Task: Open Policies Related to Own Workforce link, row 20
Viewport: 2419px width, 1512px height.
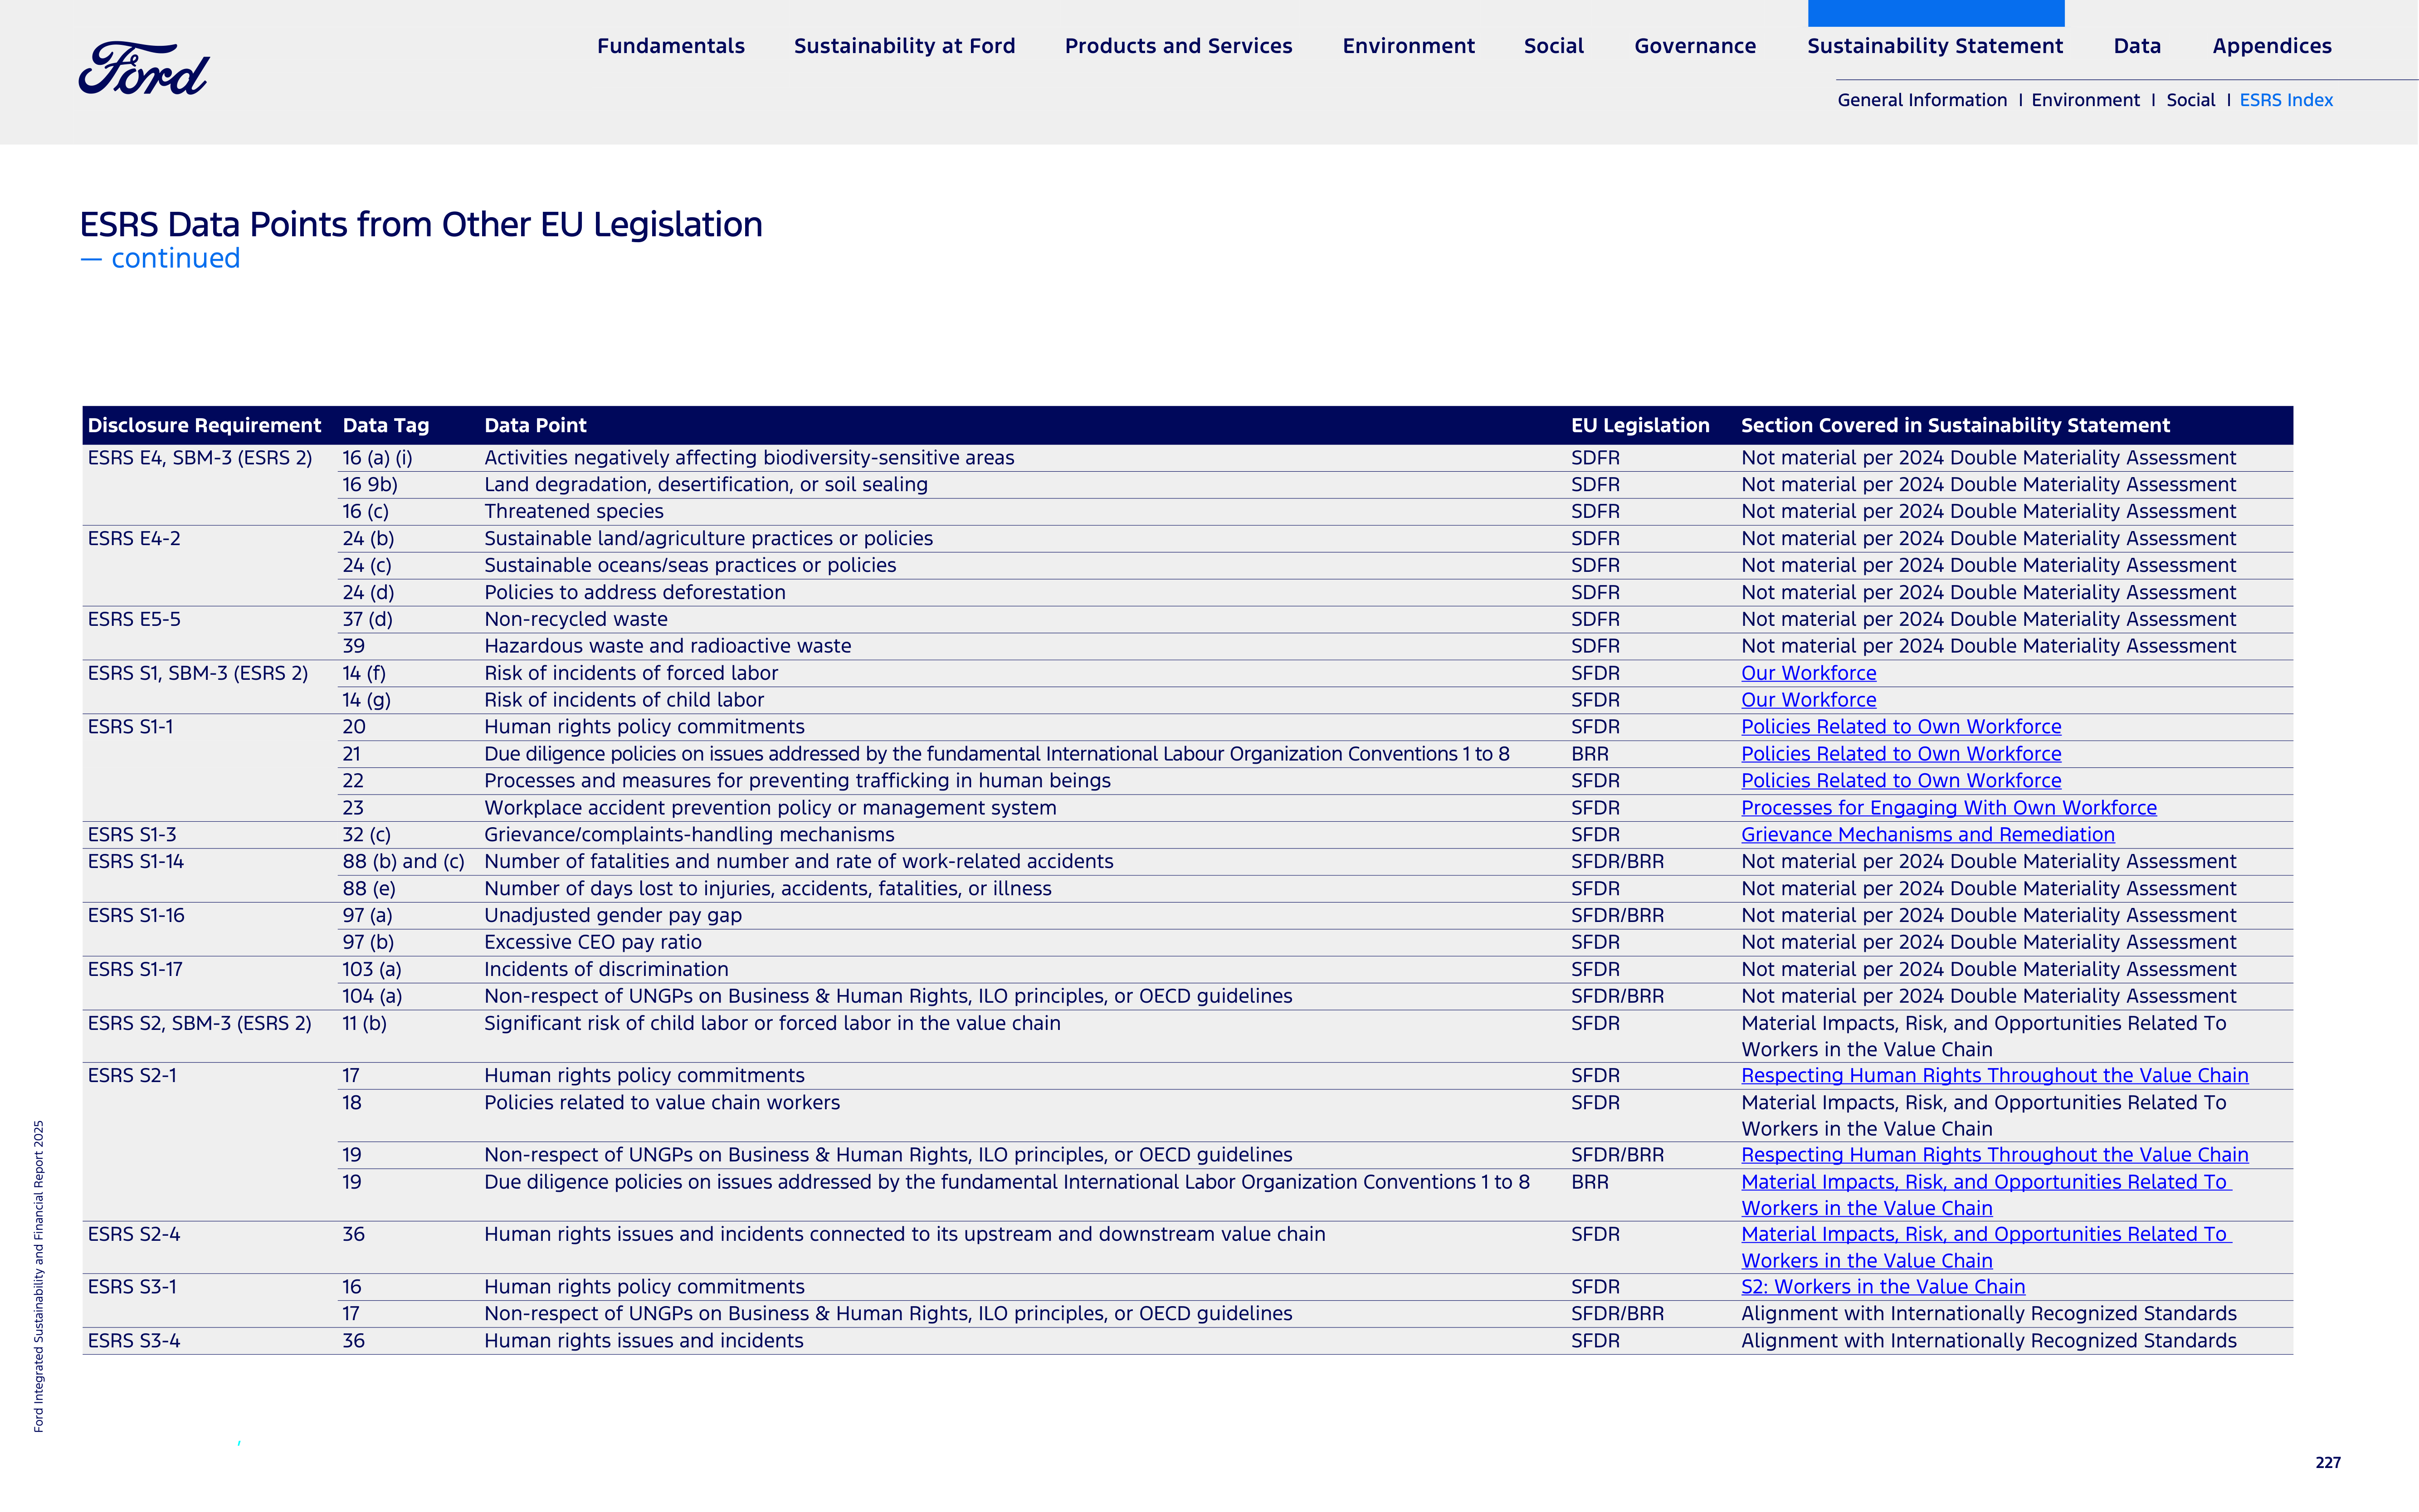Action: click(x=1901, y=727)
